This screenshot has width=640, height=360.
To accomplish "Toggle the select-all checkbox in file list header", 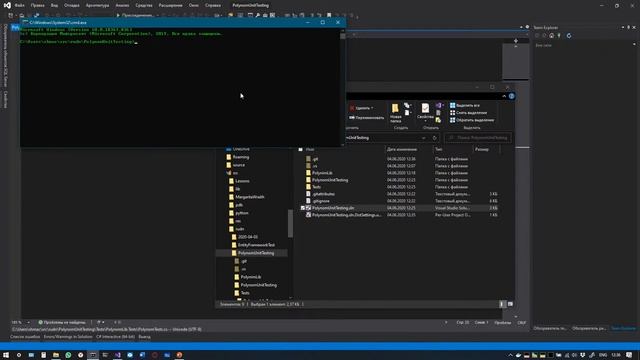I will point(301,149).
